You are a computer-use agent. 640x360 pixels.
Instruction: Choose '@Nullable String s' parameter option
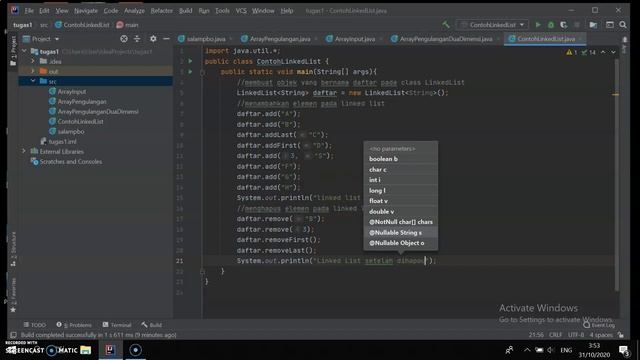[x=401, y=233]
